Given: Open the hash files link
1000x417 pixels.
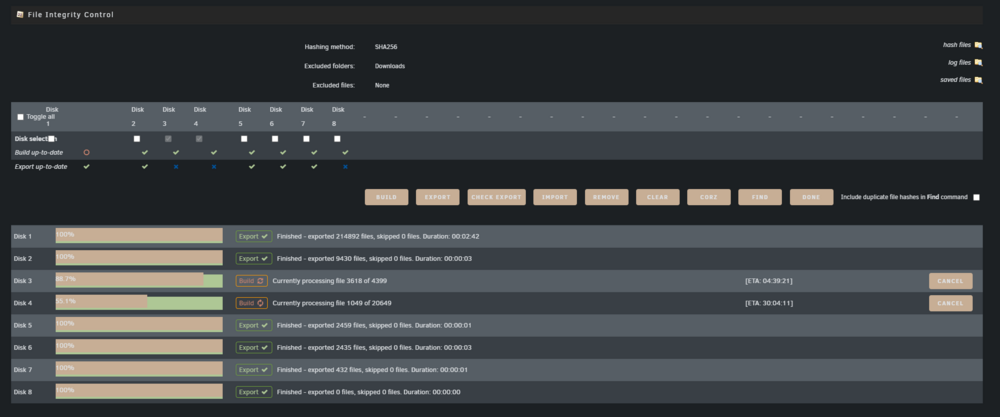Looking at the screenshot, I should pyautogui.click(x=957, y=45).
